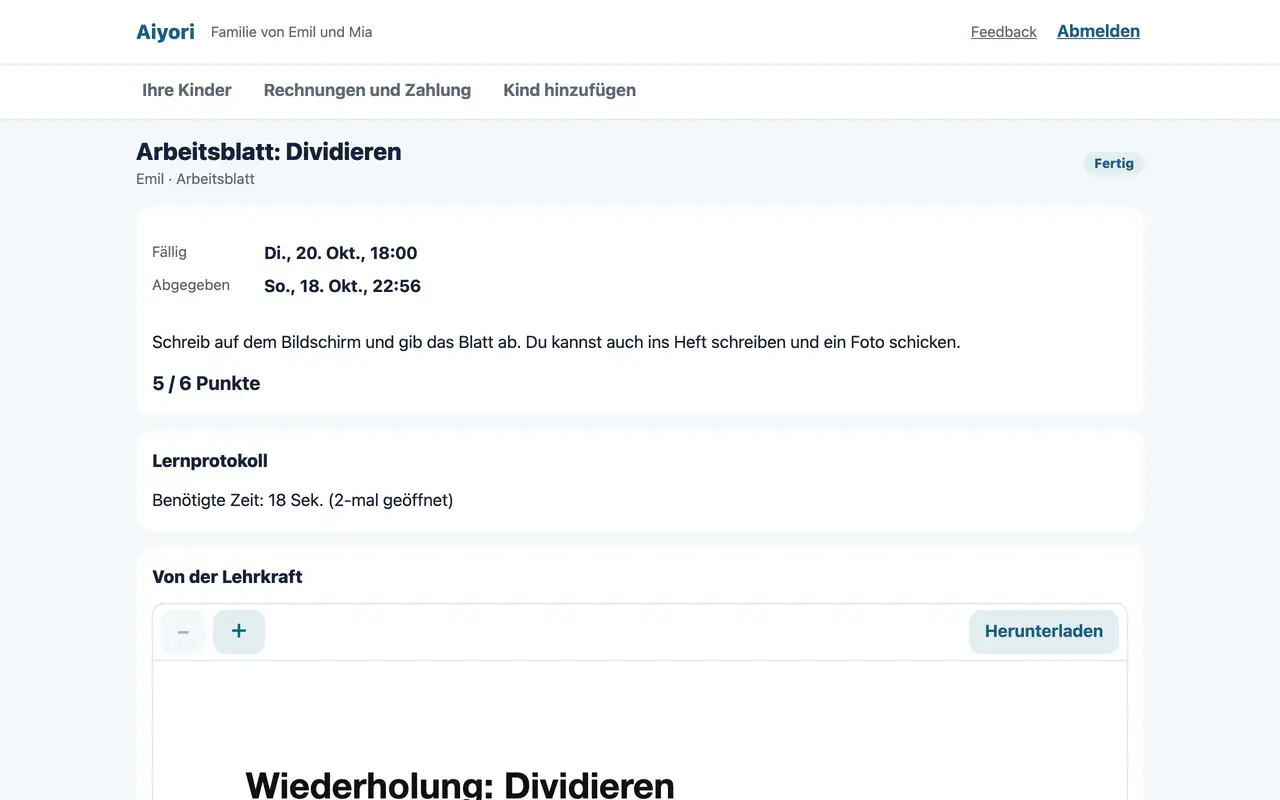1280x800 pixels.
Task: Go to Kind hinzufügen tab
Action: point(569,90)
